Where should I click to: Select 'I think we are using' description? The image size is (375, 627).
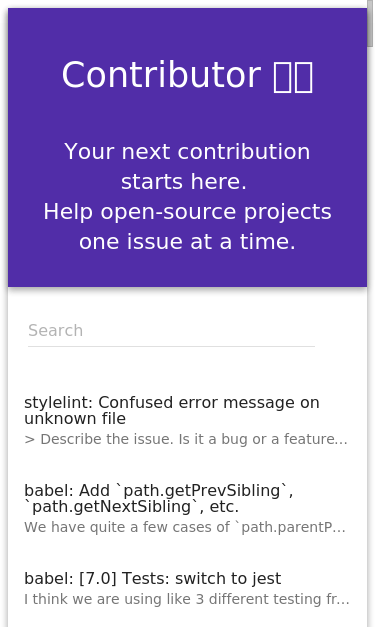[x=187, y=599]
